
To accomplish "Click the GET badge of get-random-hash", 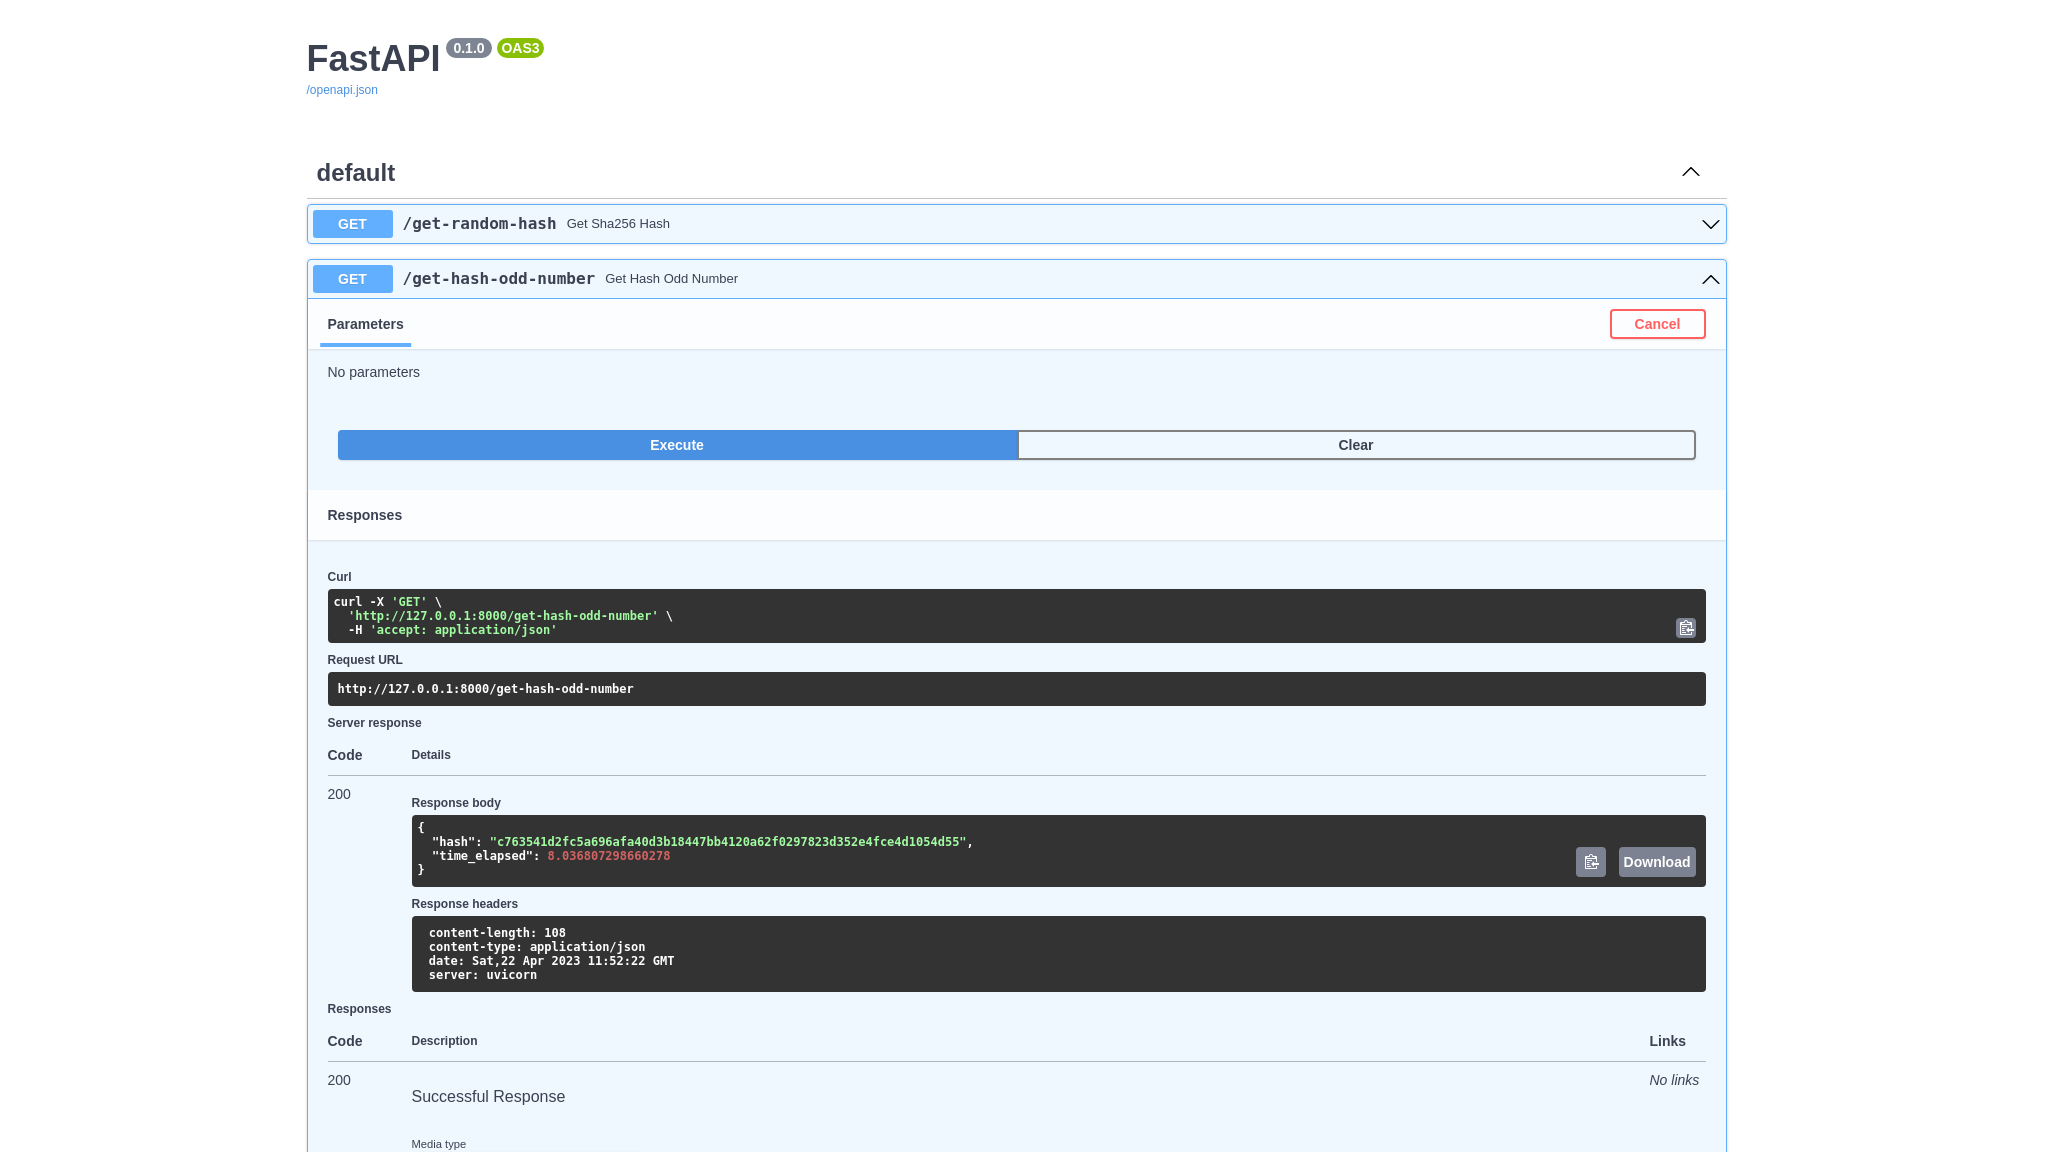I will pos(352,224).
